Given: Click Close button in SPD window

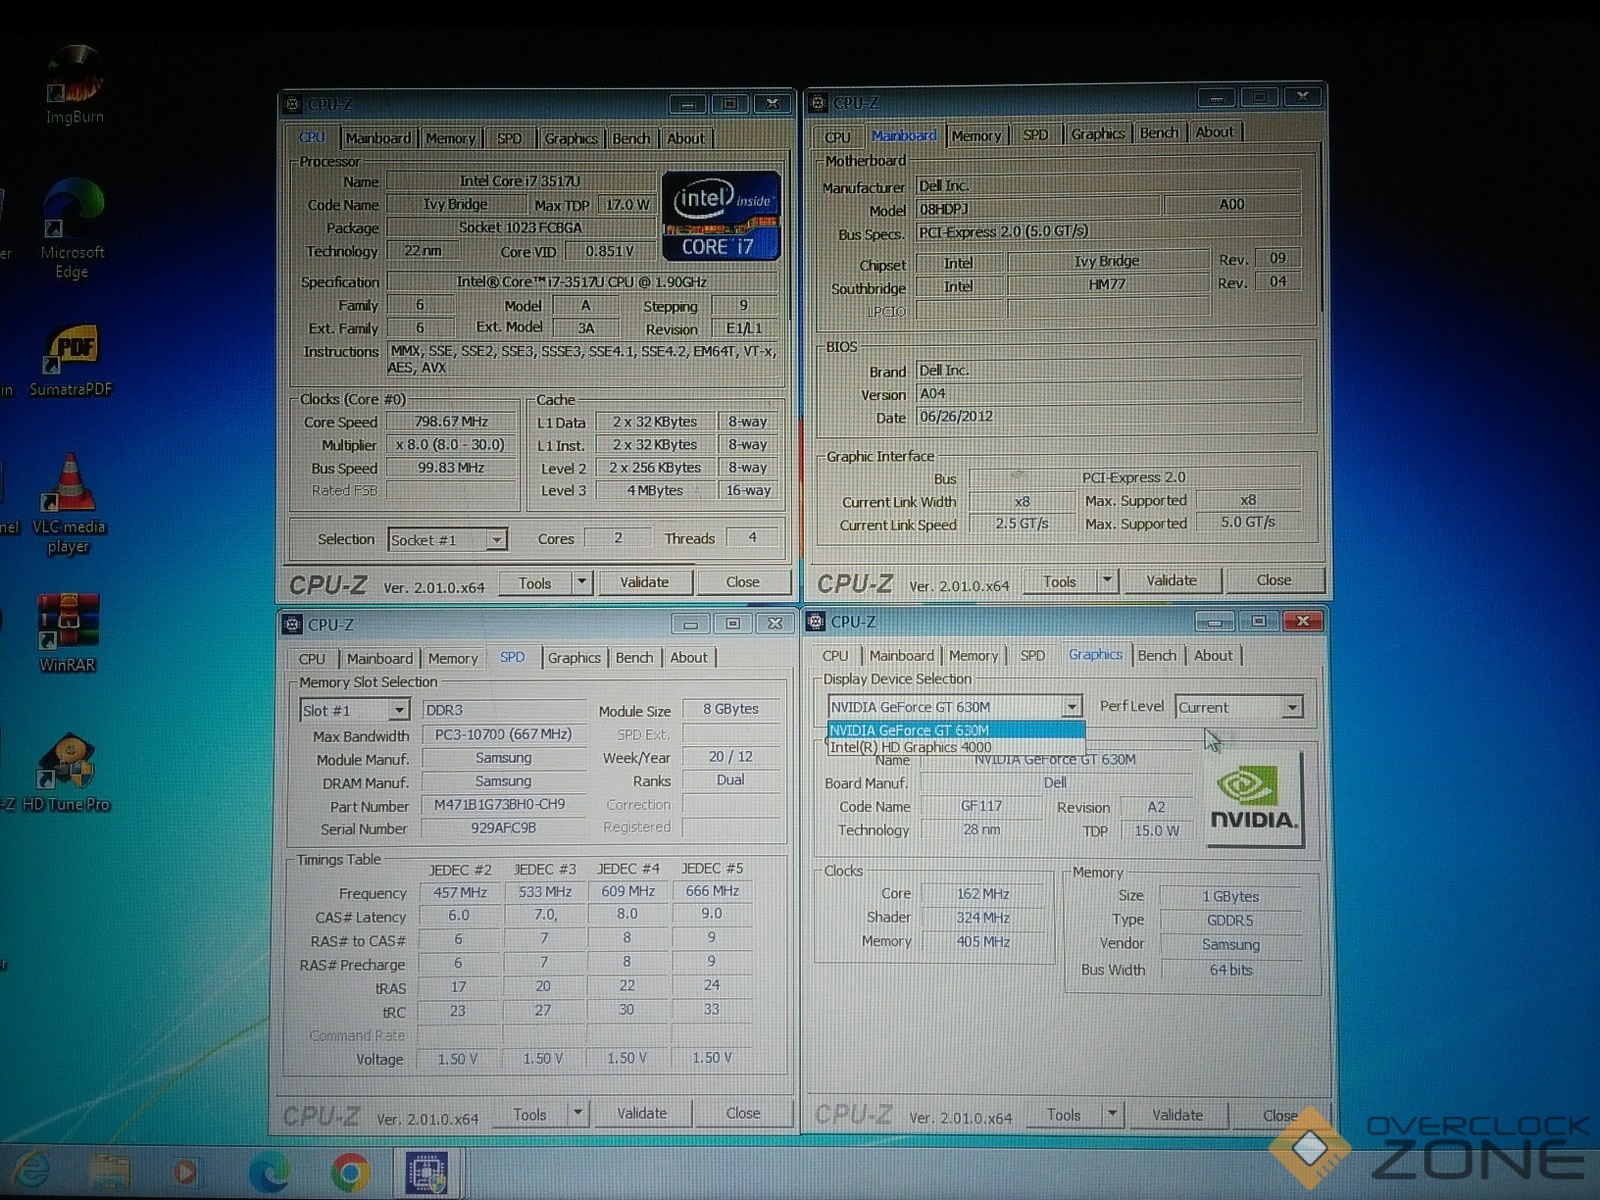Looking at the screenshot, I should (x=743, y=1113).
